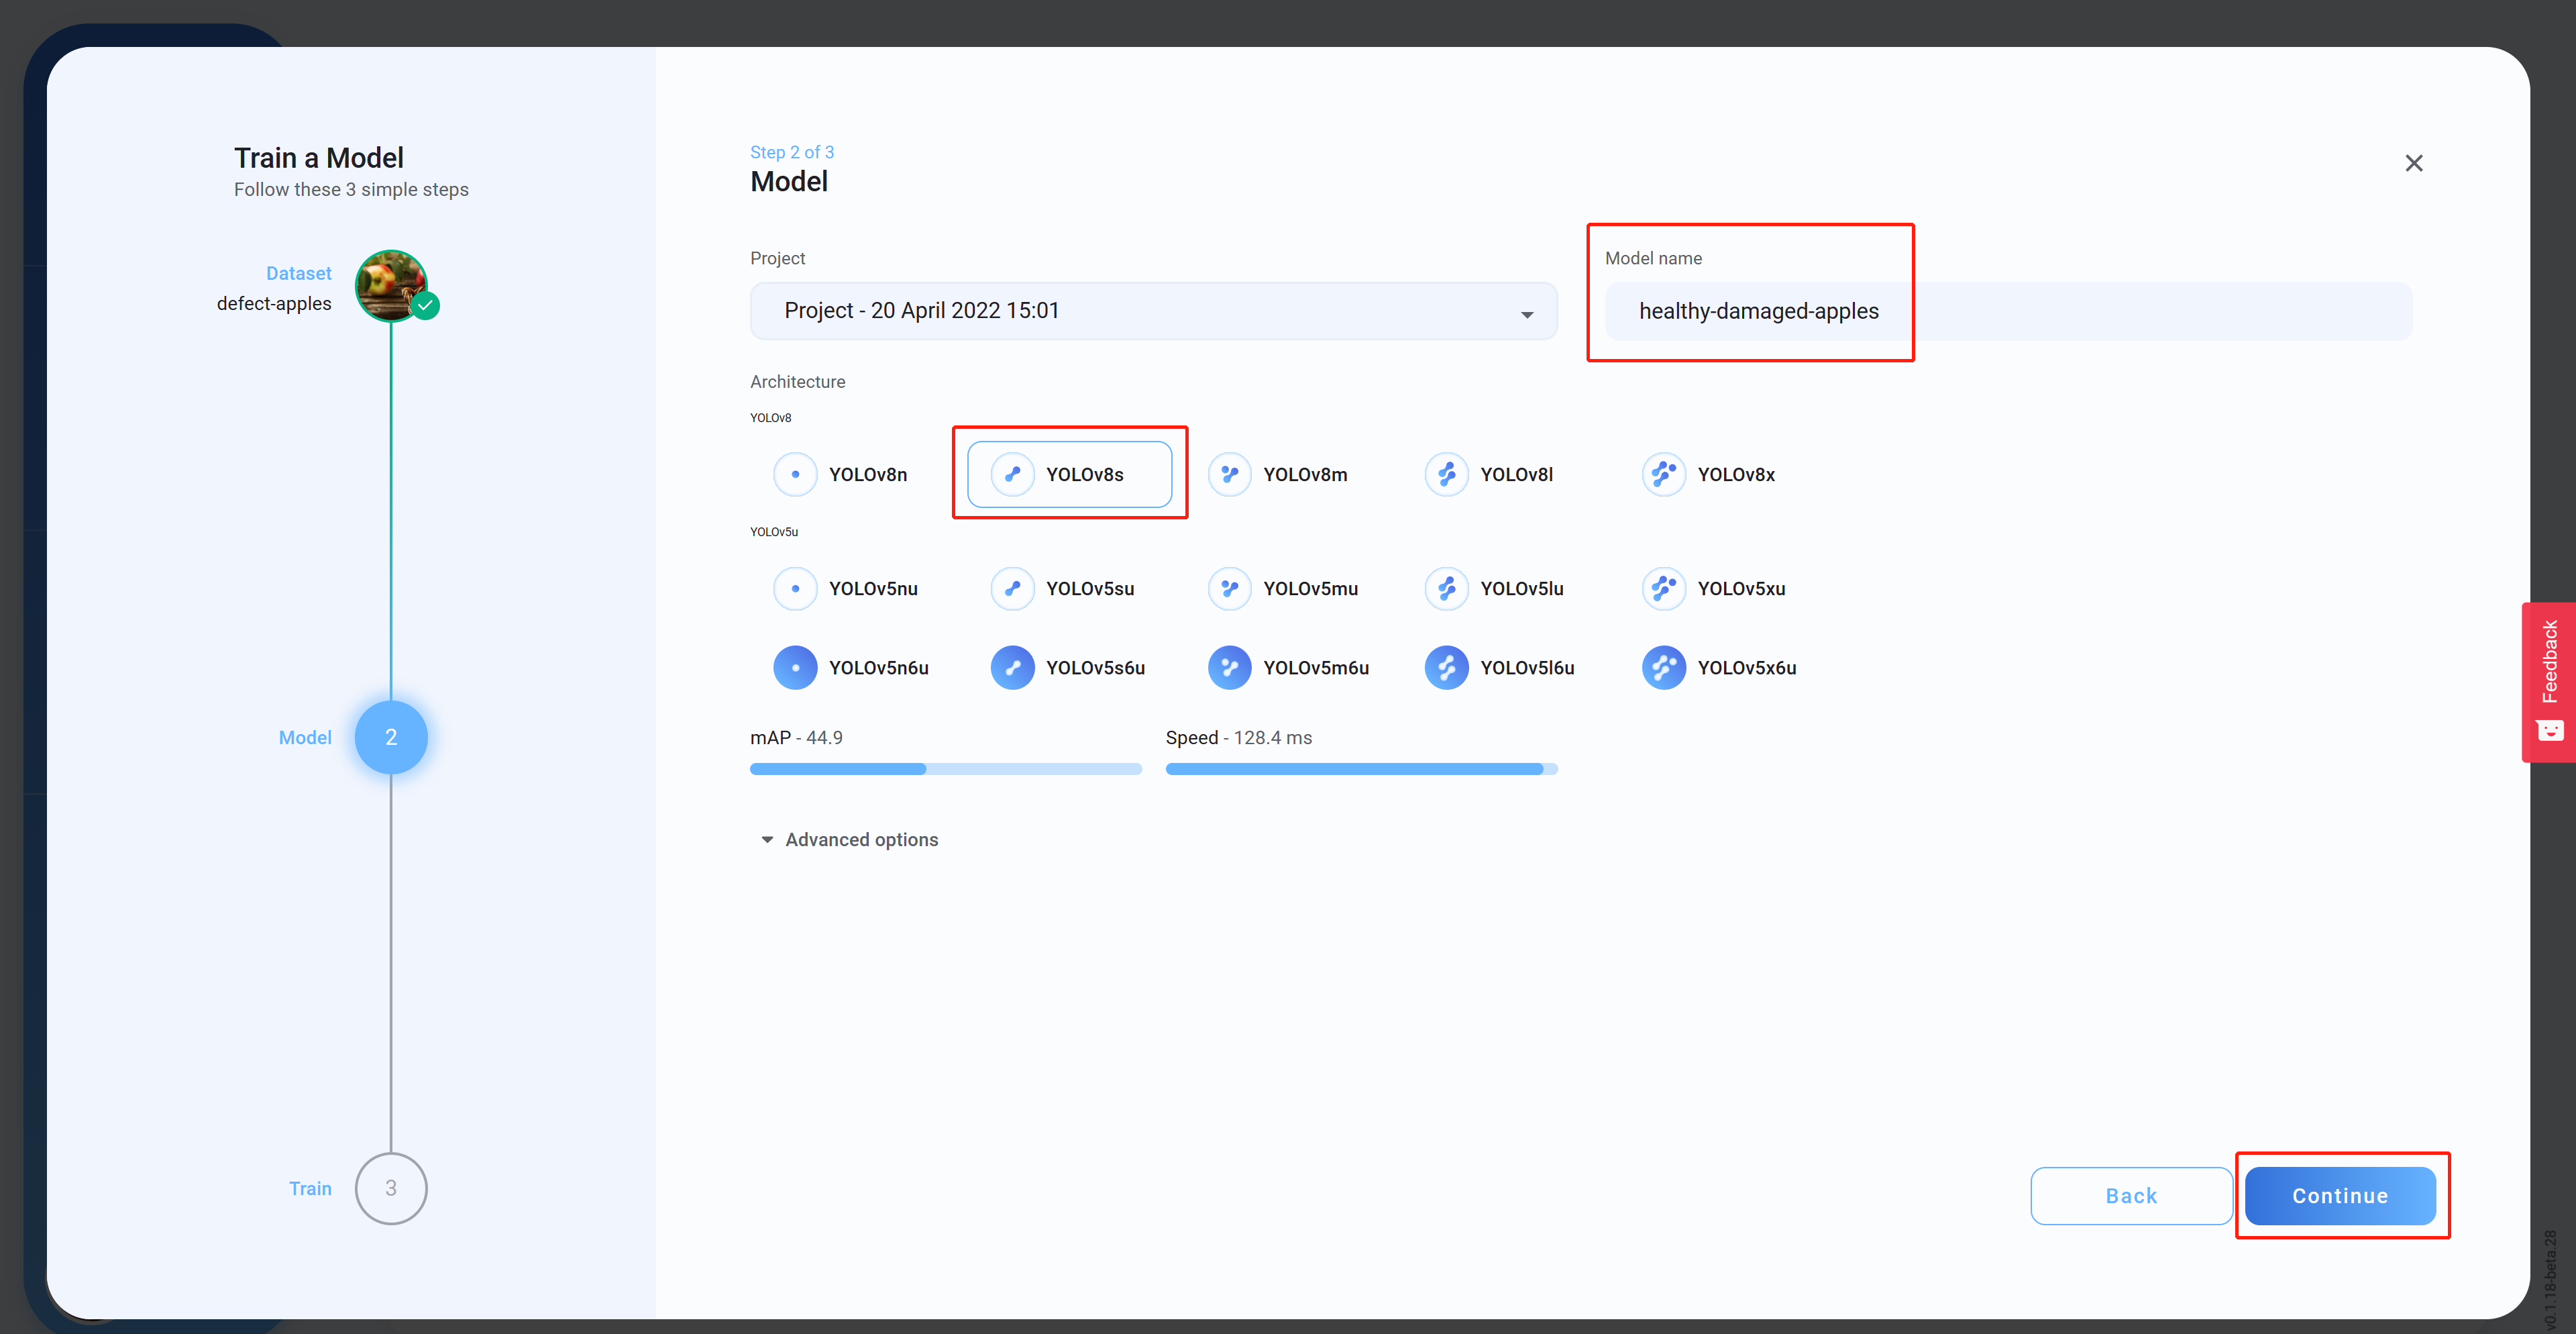
Task: Click the Model name input field
Action: click(2008, 311)
